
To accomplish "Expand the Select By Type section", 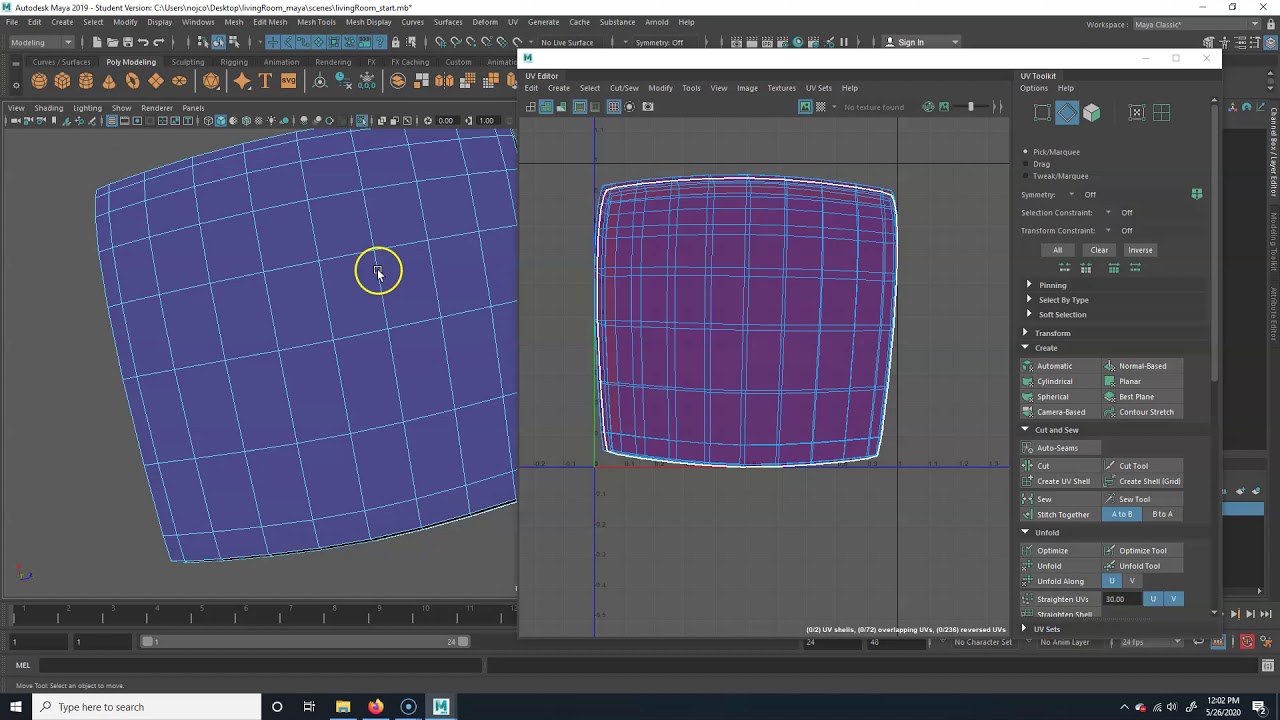I will click(1029, 300).
